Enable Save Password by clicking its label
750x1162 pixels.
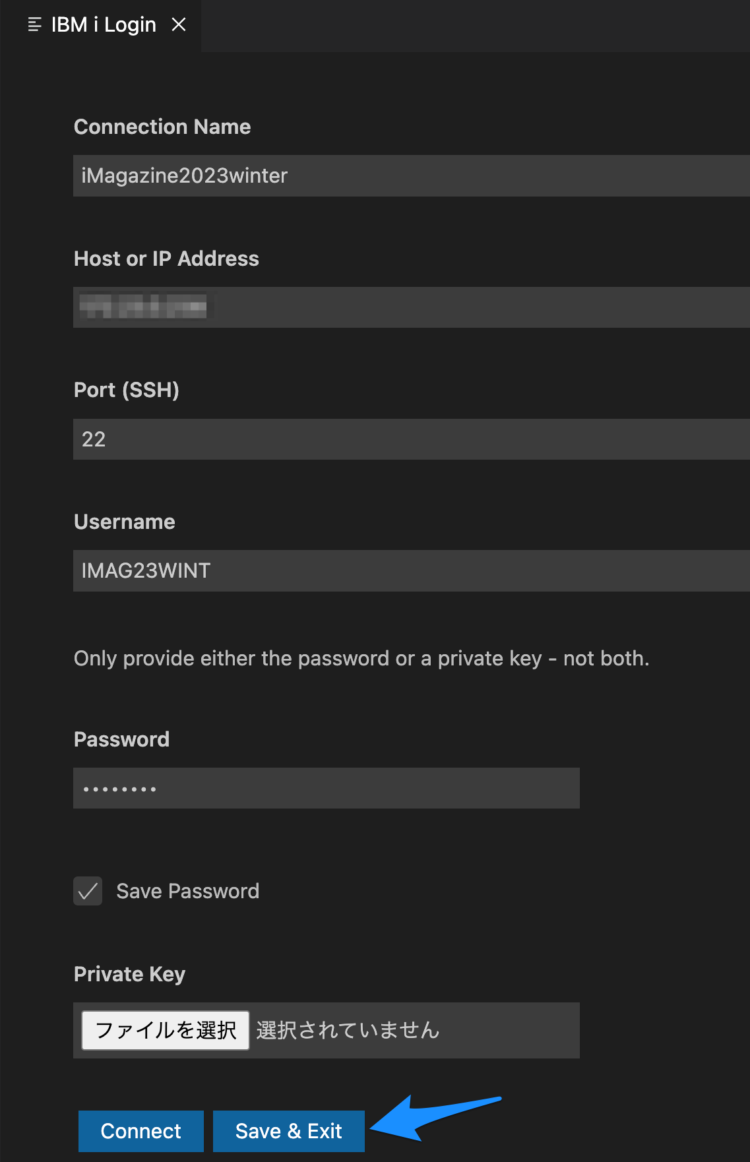187,891
